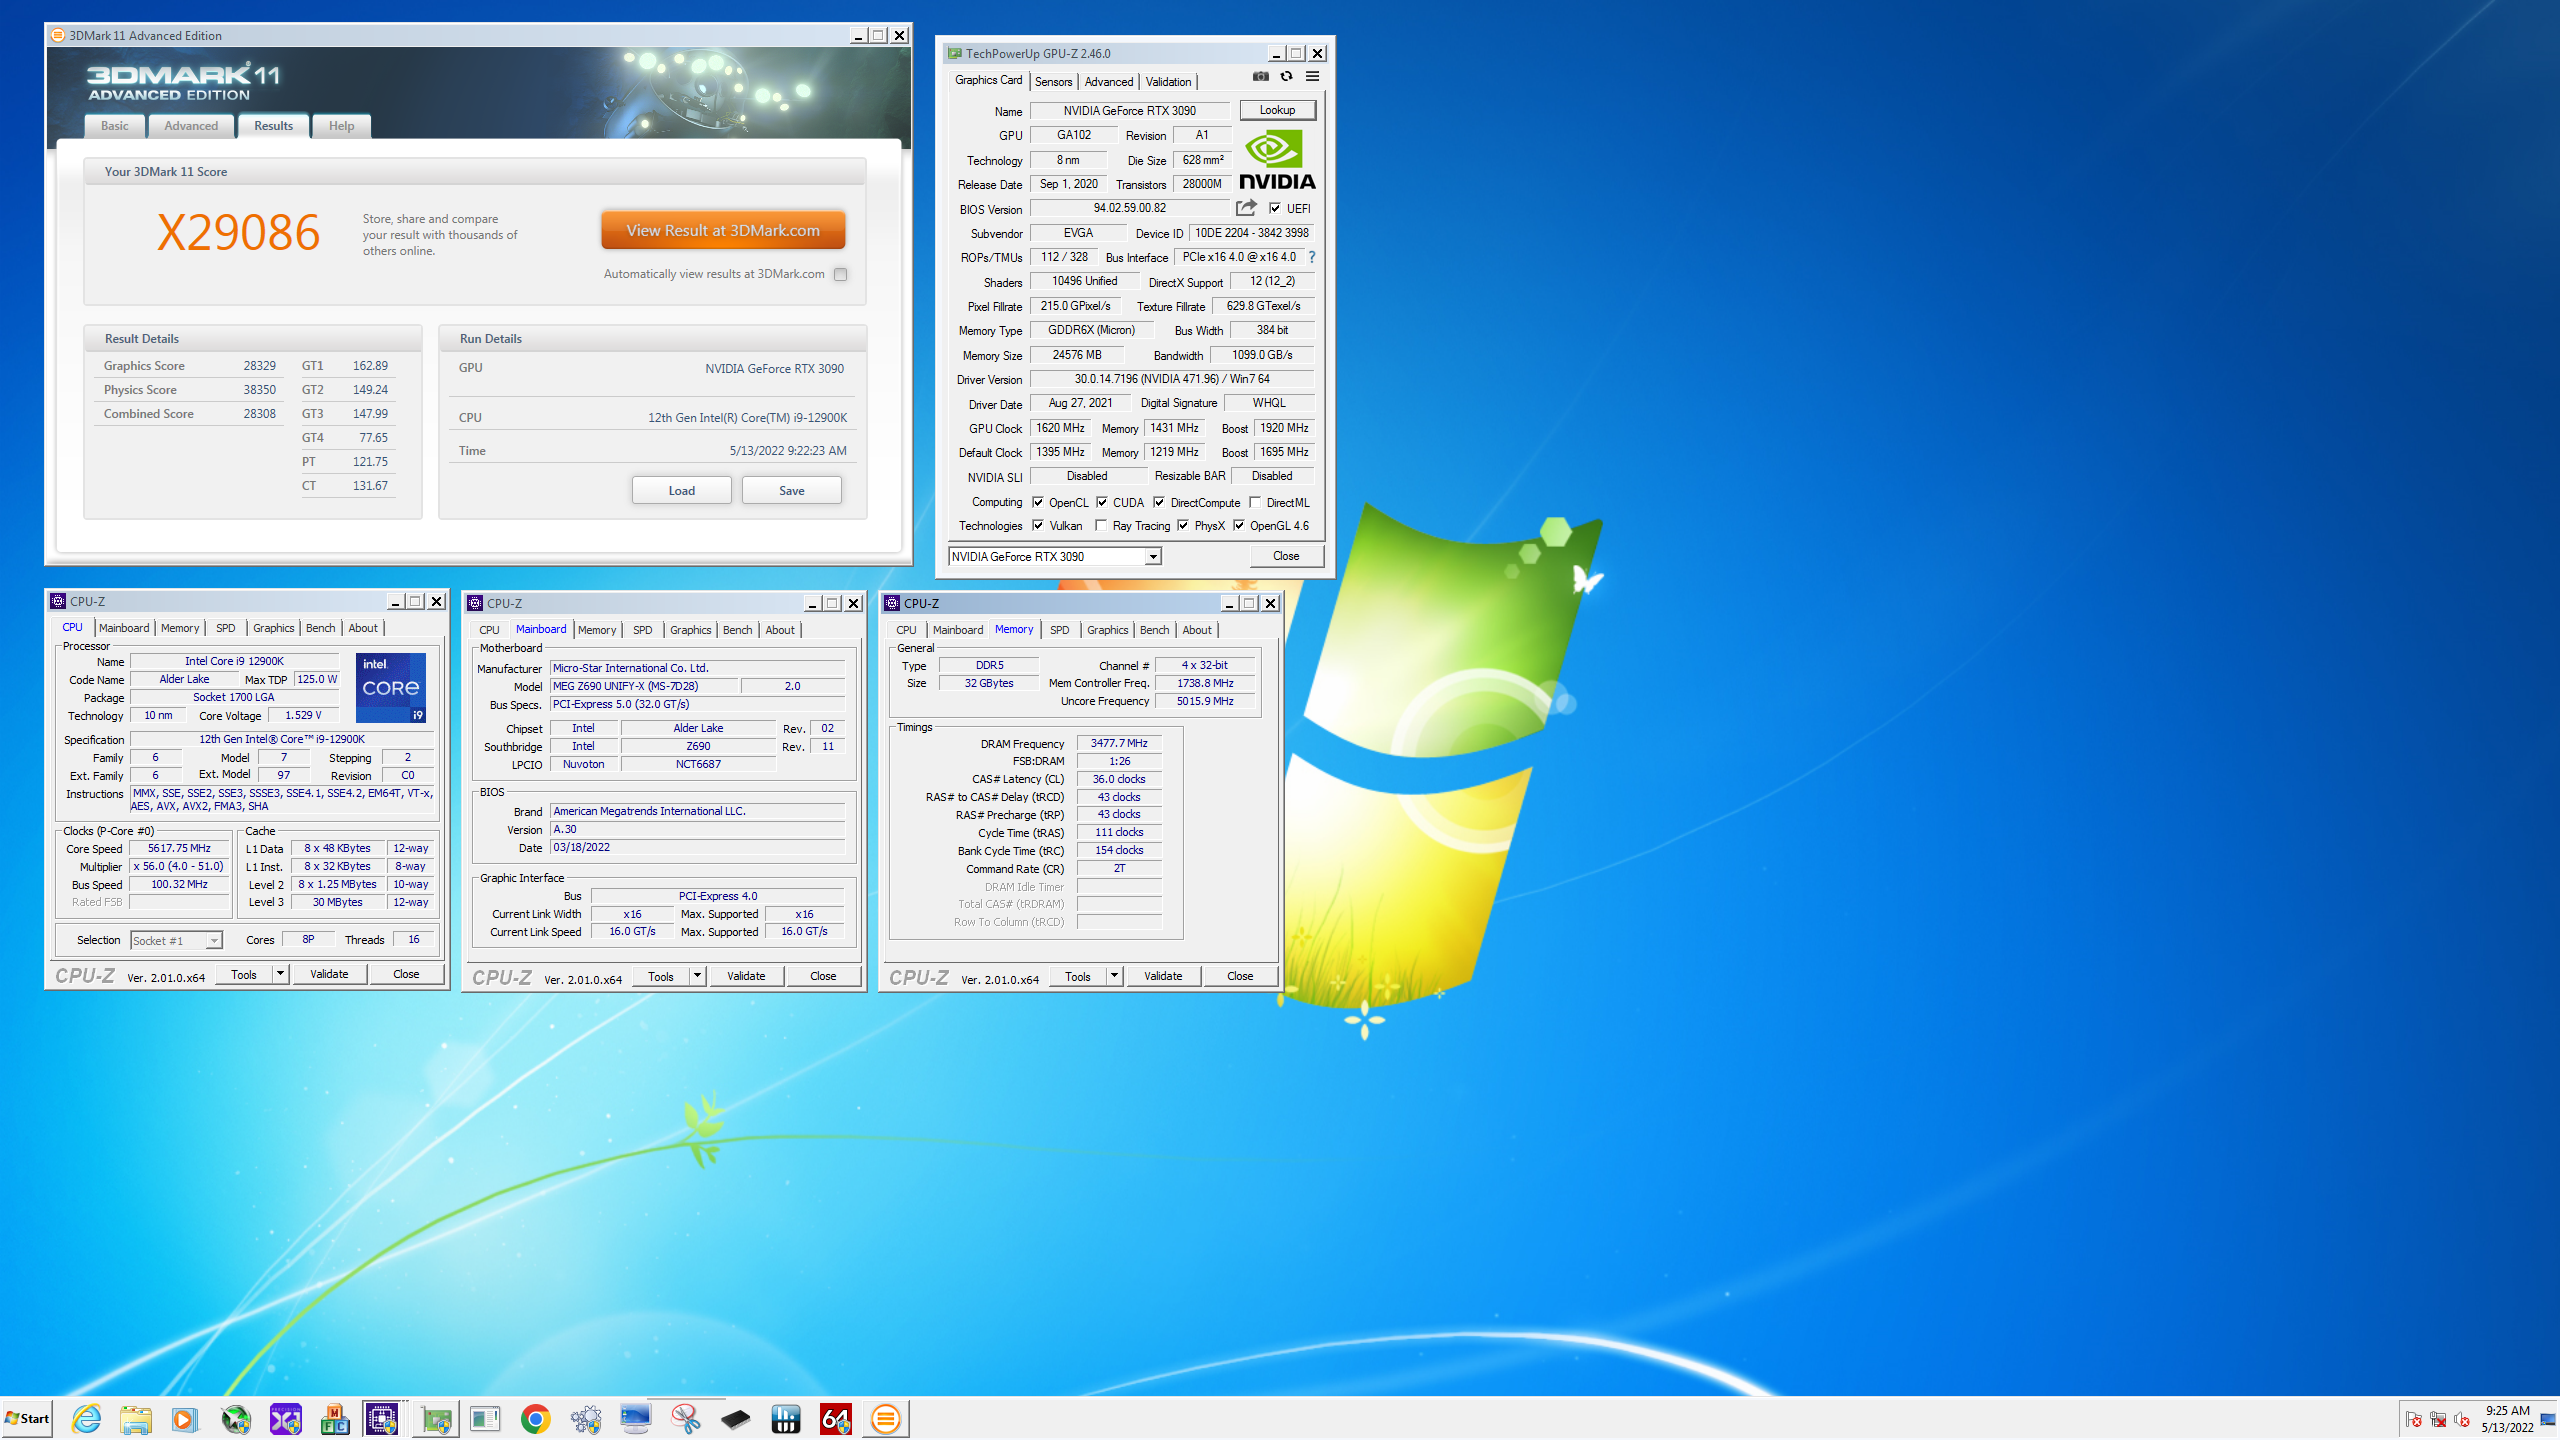The width and height of the screenshot is (2560, 1440).
Task: Launch Internet Explorer from the taskbar
Action: [x=87, y=1419]
